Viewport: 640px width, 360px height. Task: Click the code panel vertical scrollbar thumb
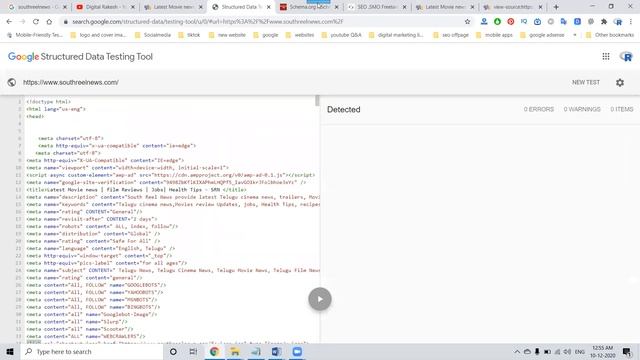pyautogui.click(x=317, y=100)
